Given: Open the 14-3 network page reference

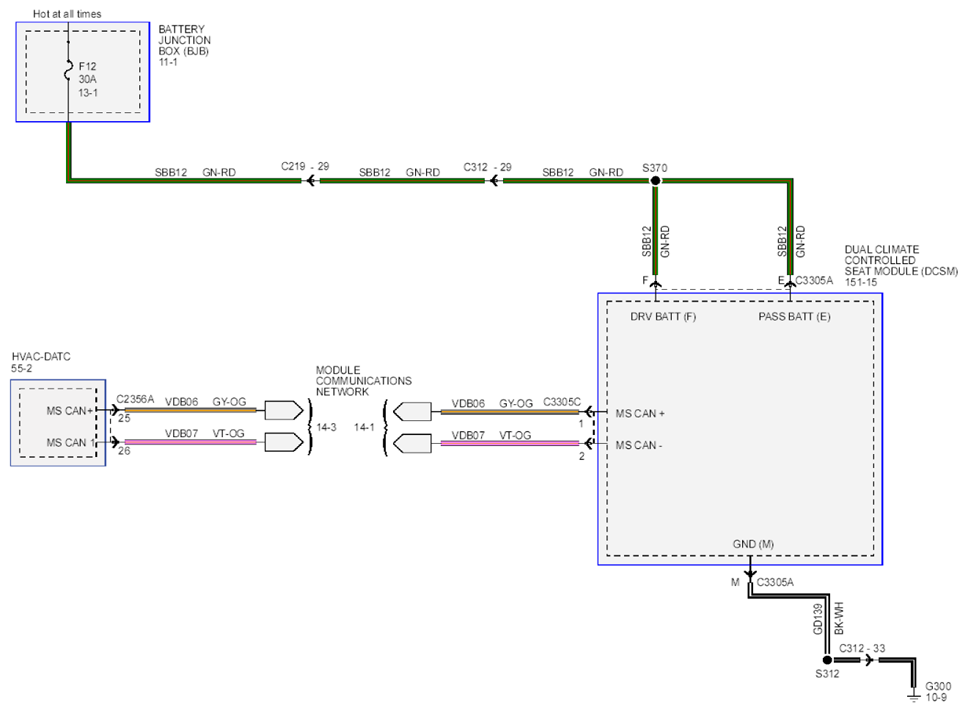Looking at the screenshot, I should pos(326,427).
